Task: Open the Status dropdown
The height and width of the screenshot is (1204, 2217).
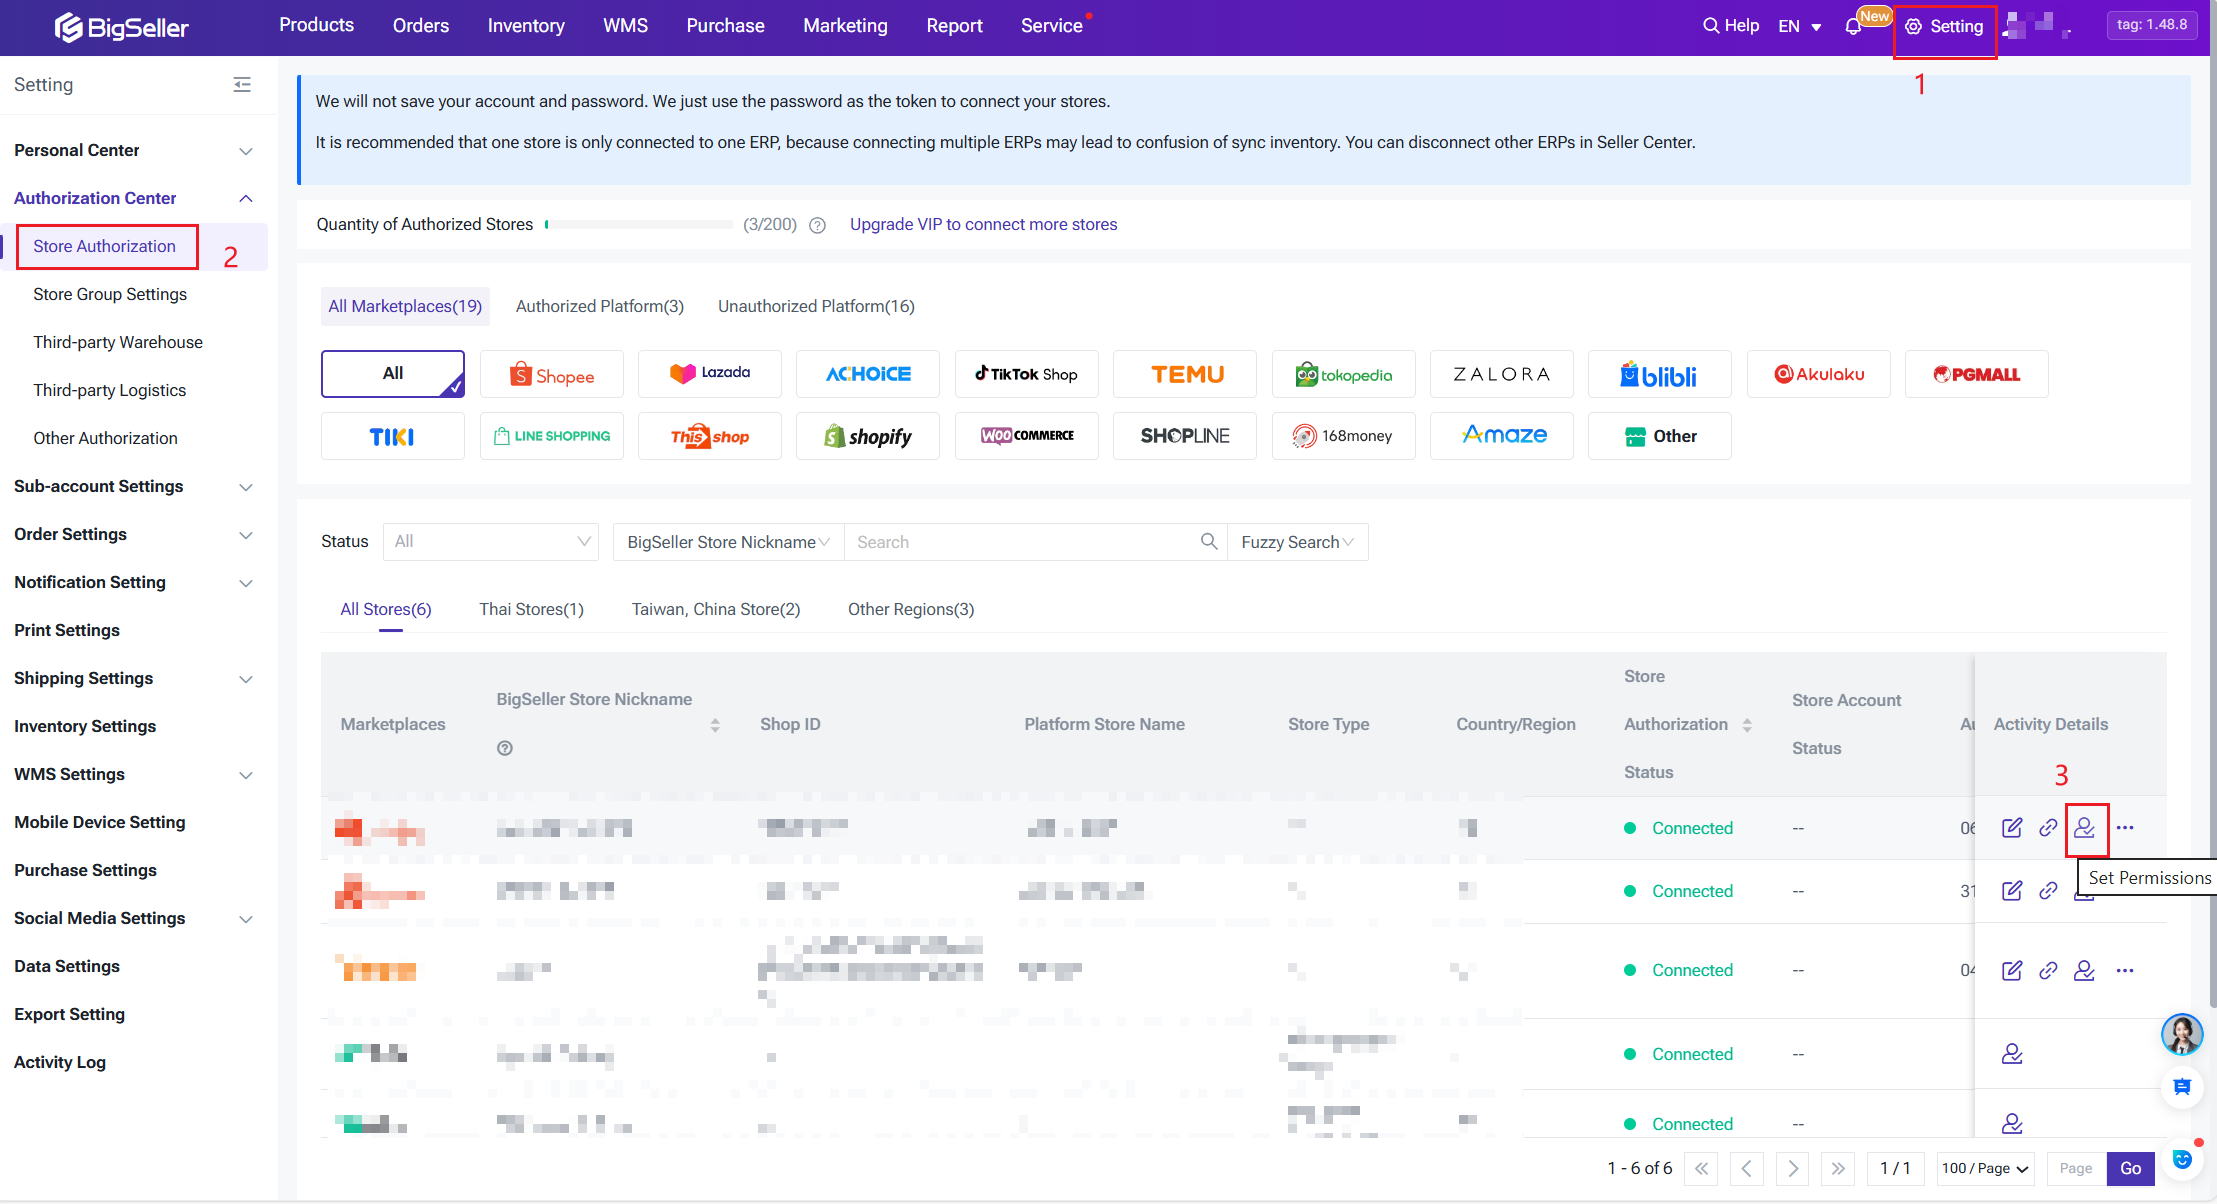Action: point(491,541)
